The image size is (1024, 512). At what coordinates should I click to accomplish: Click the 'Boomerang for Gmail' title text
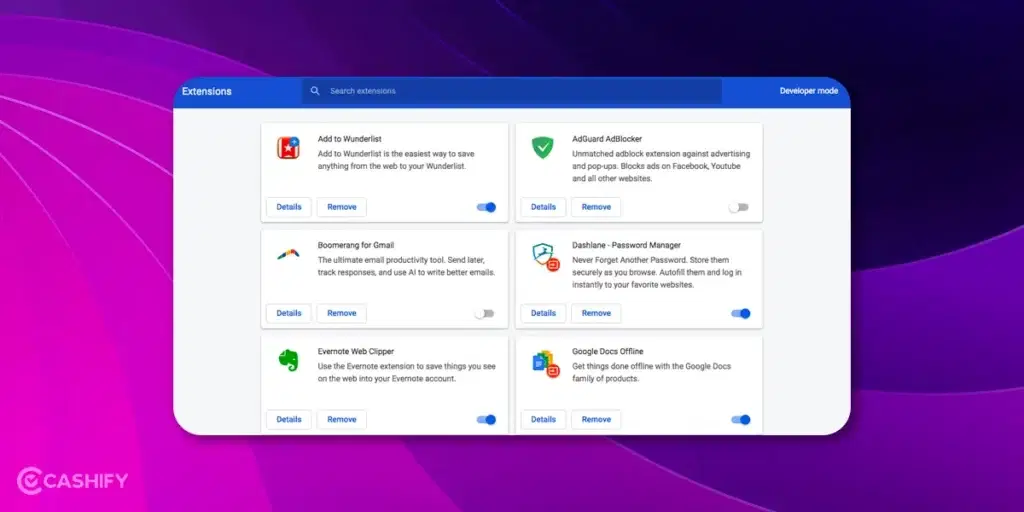(x=356, y=246)
